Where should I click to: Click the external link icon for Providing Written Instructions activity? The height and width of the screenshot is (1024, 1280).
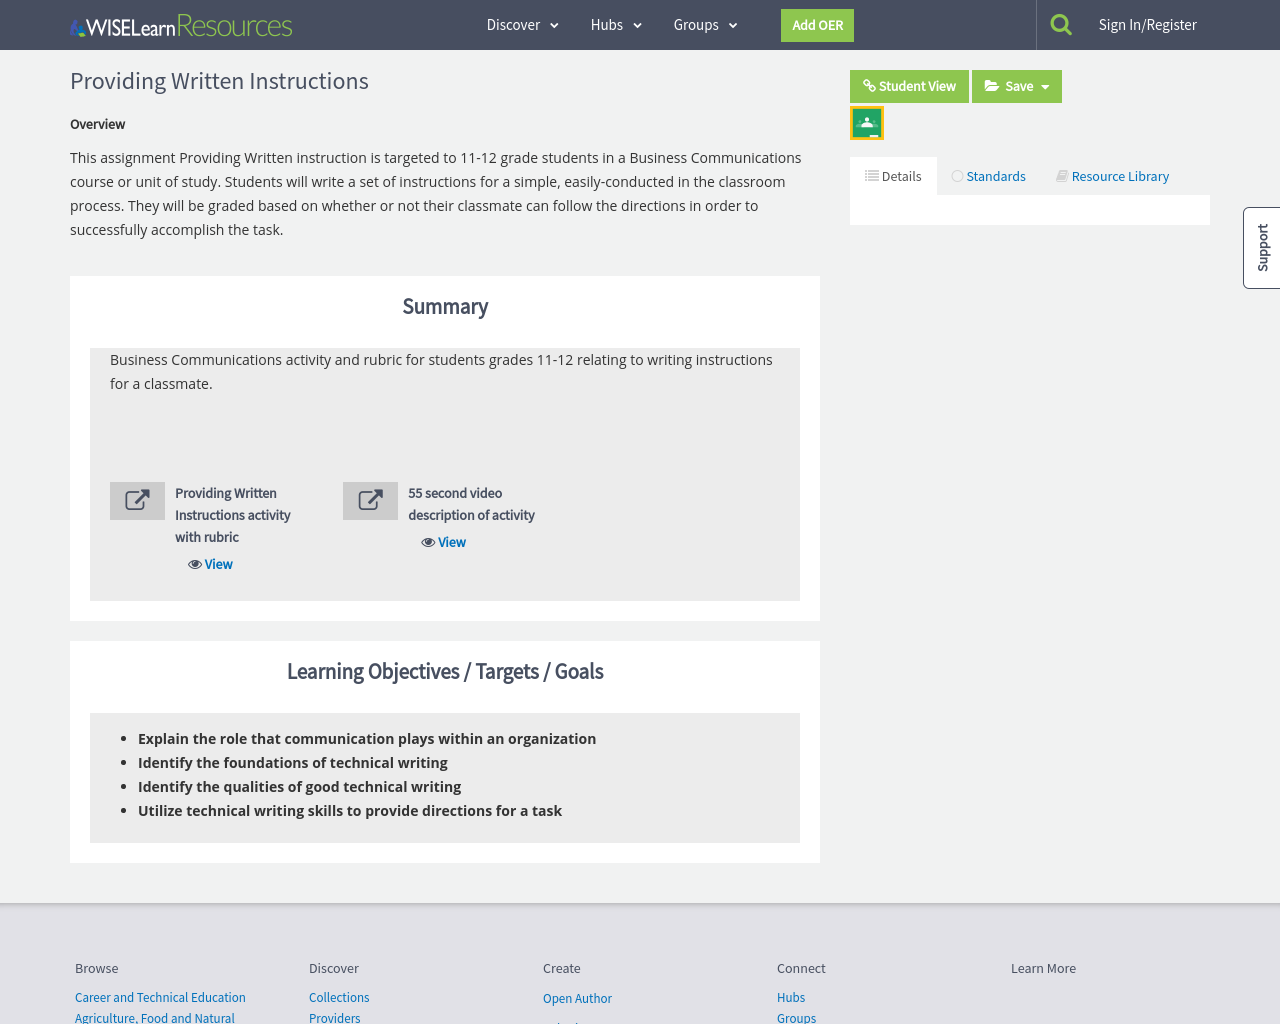tap(137, 501)
